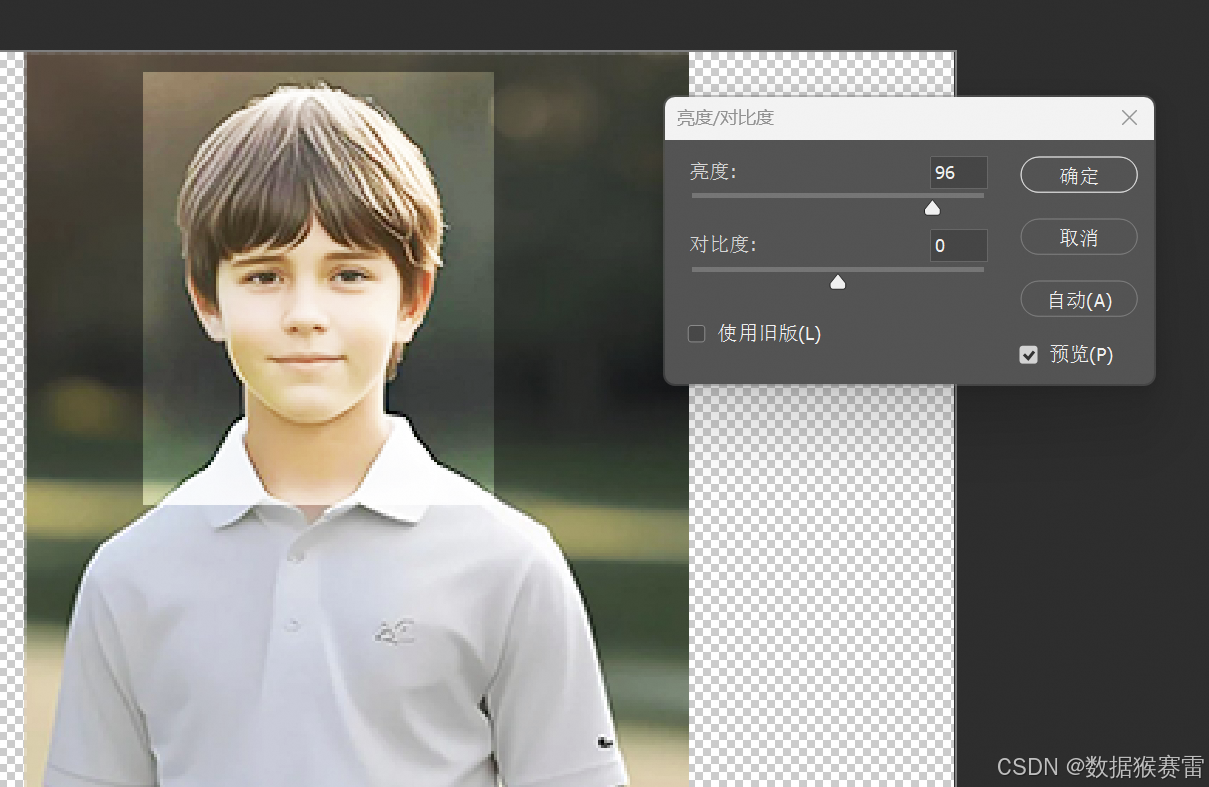Click the 对比度: label

723,244
